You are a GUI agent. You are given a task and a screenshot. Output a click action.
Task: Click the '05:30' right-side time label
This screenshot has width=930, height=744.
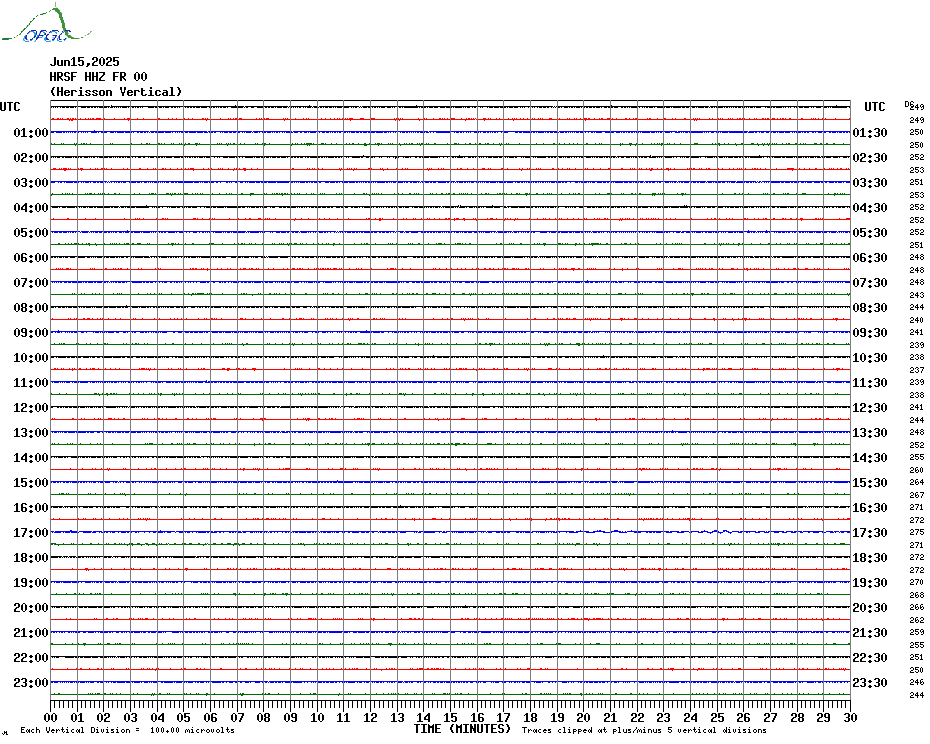point(870,233)
